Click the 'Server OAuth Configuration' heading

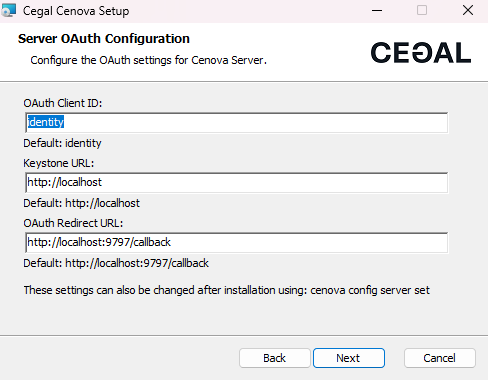104,39
